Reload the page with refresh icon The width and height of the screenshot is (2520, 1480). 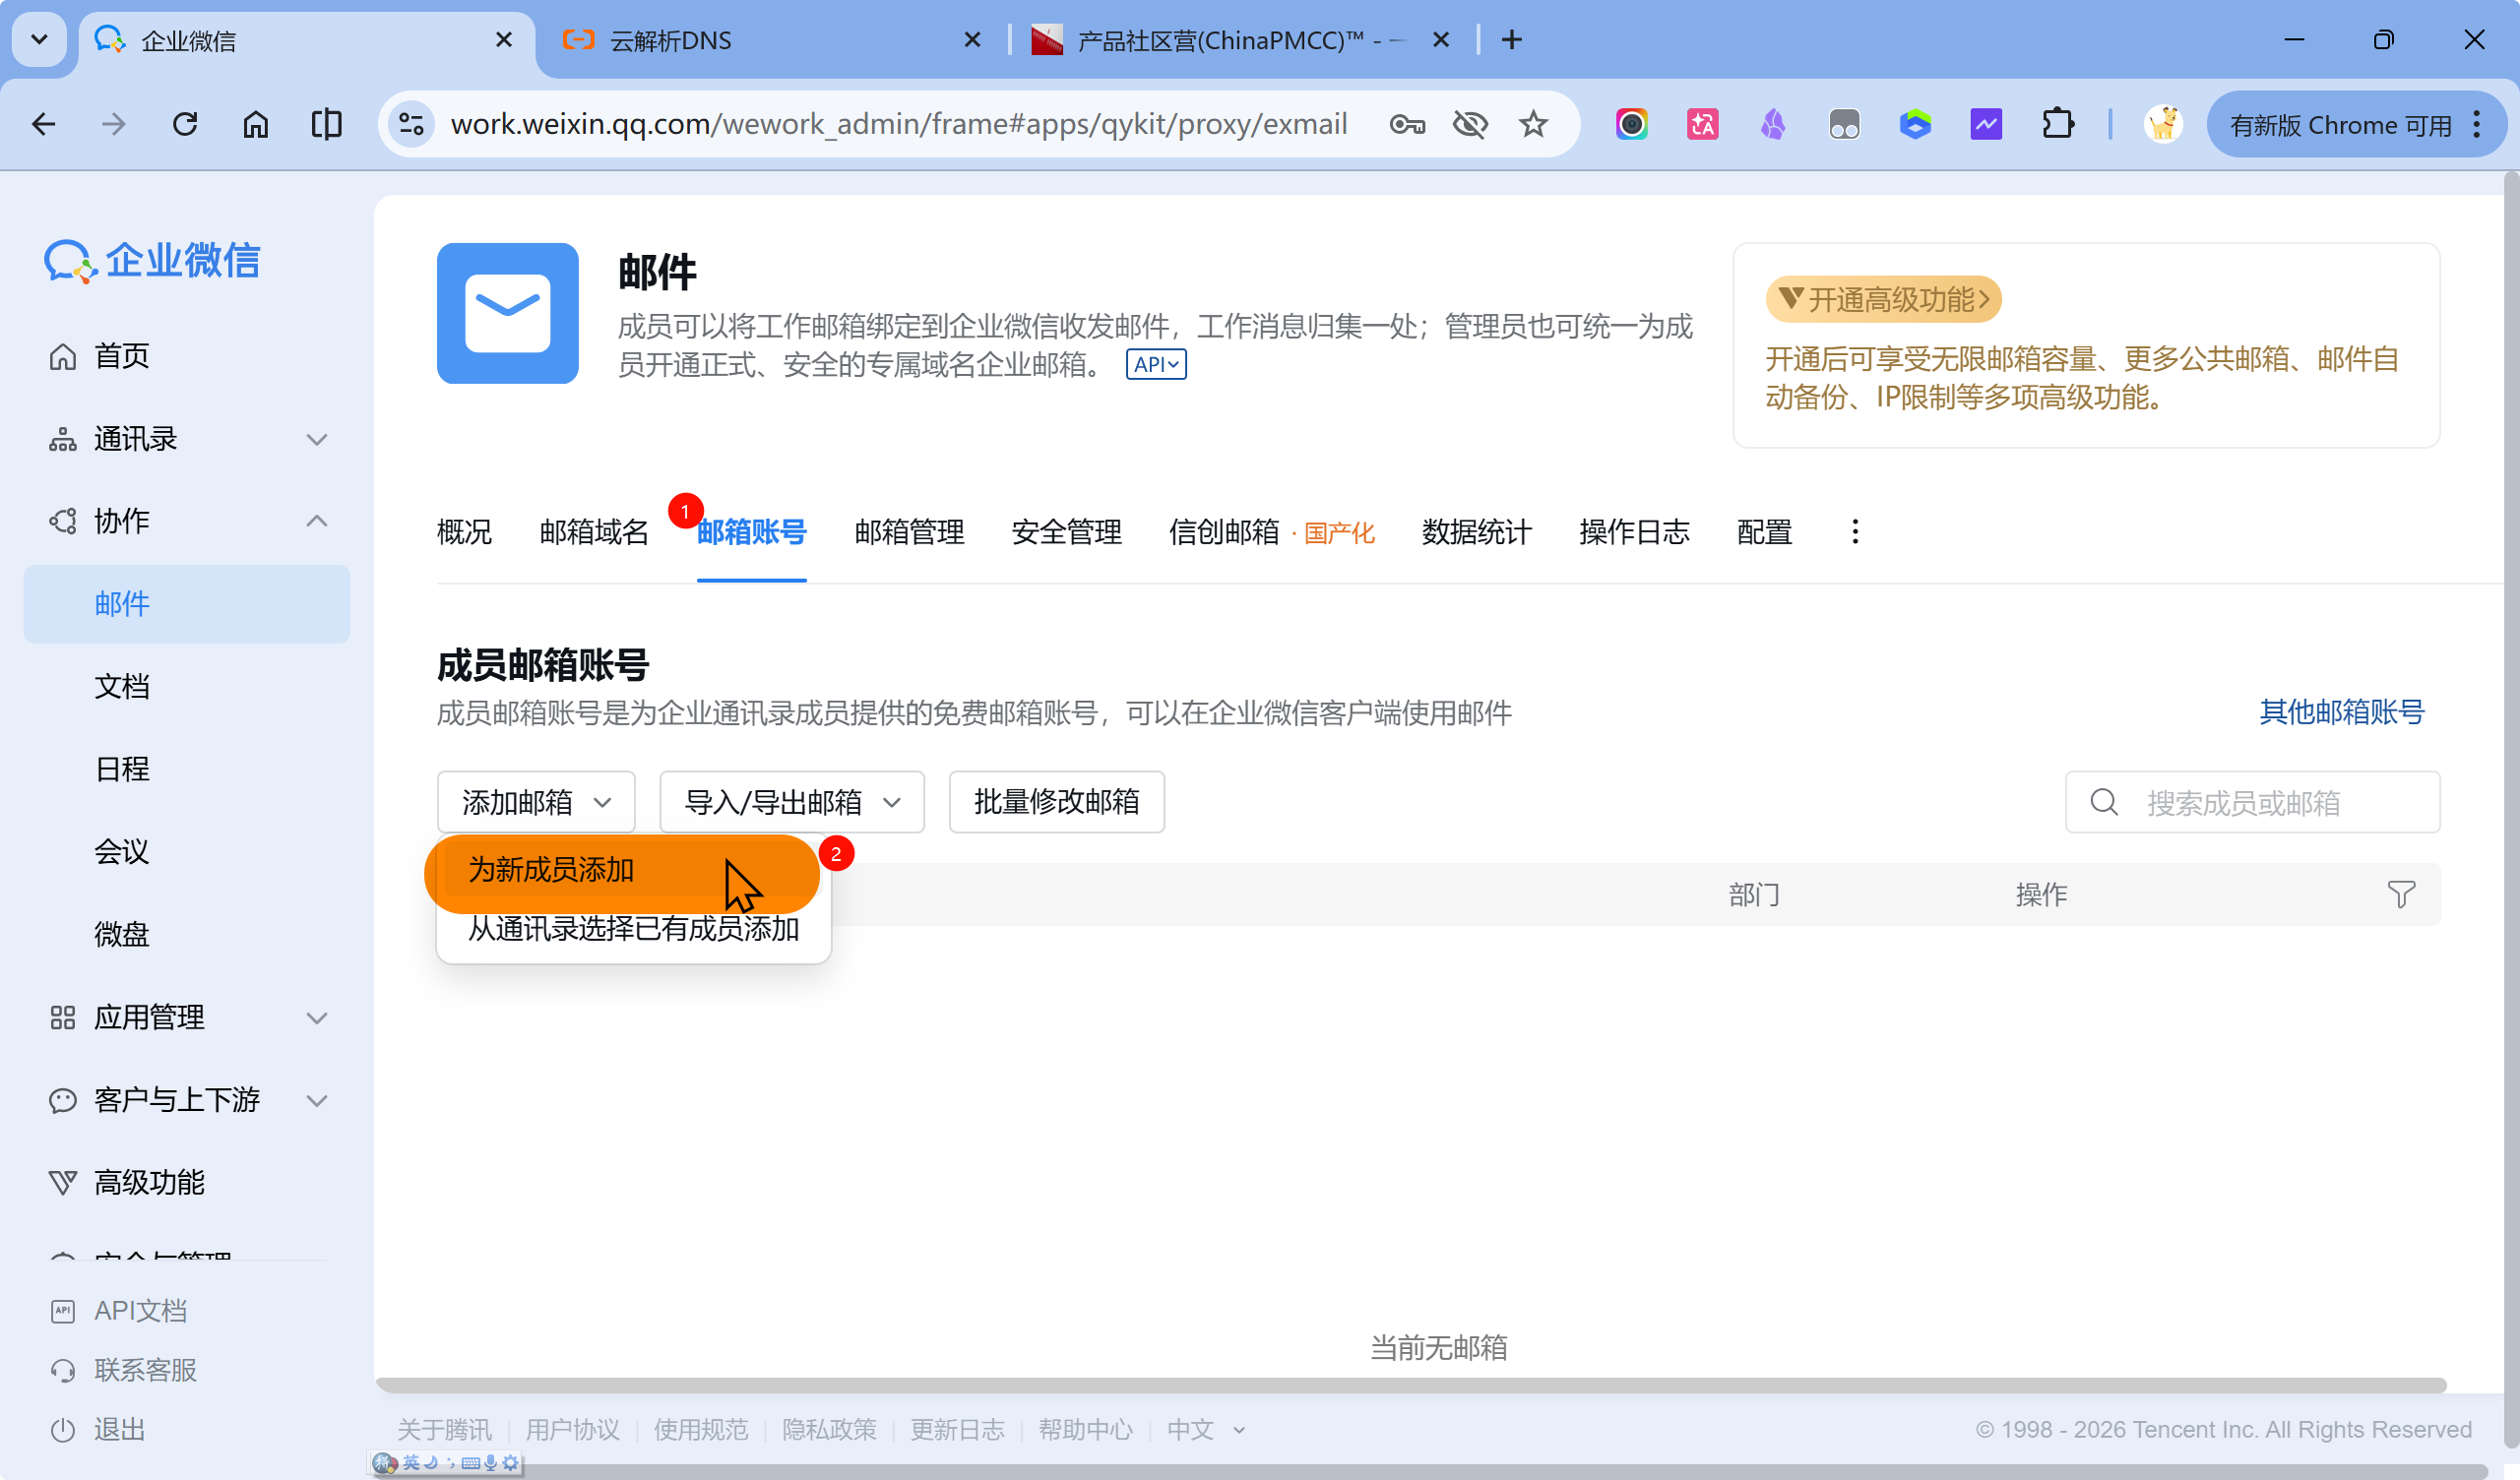coord(185,124)
